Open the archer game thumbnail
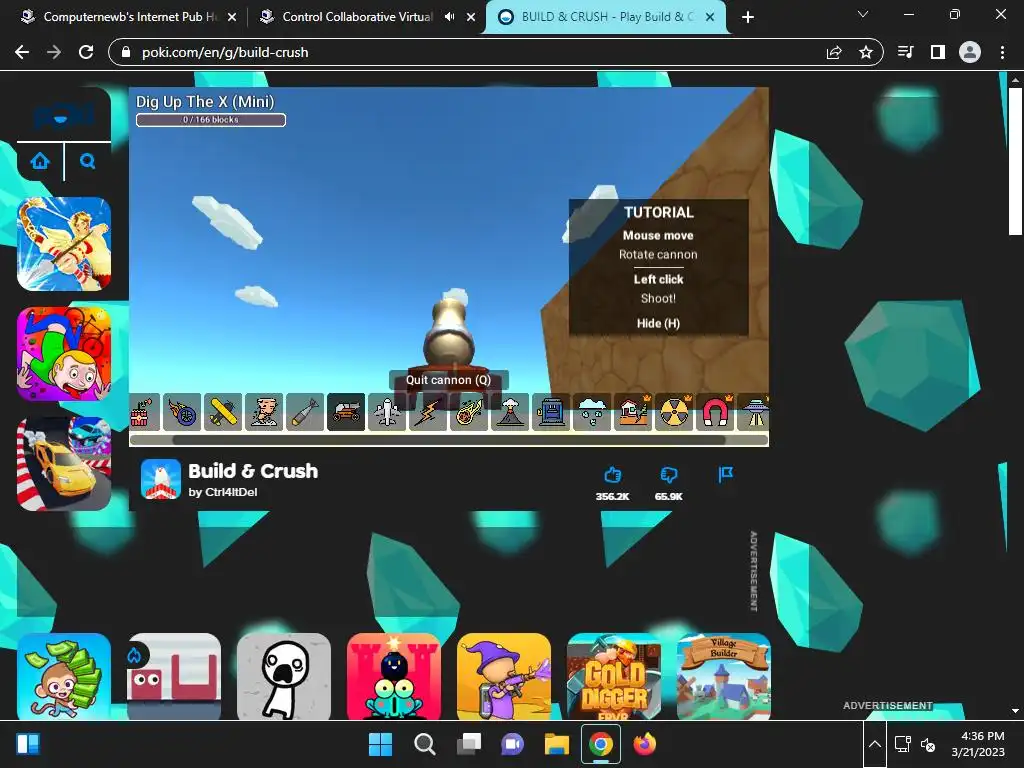The width and height of the screenshot is (1024, 768). (64, 244)
